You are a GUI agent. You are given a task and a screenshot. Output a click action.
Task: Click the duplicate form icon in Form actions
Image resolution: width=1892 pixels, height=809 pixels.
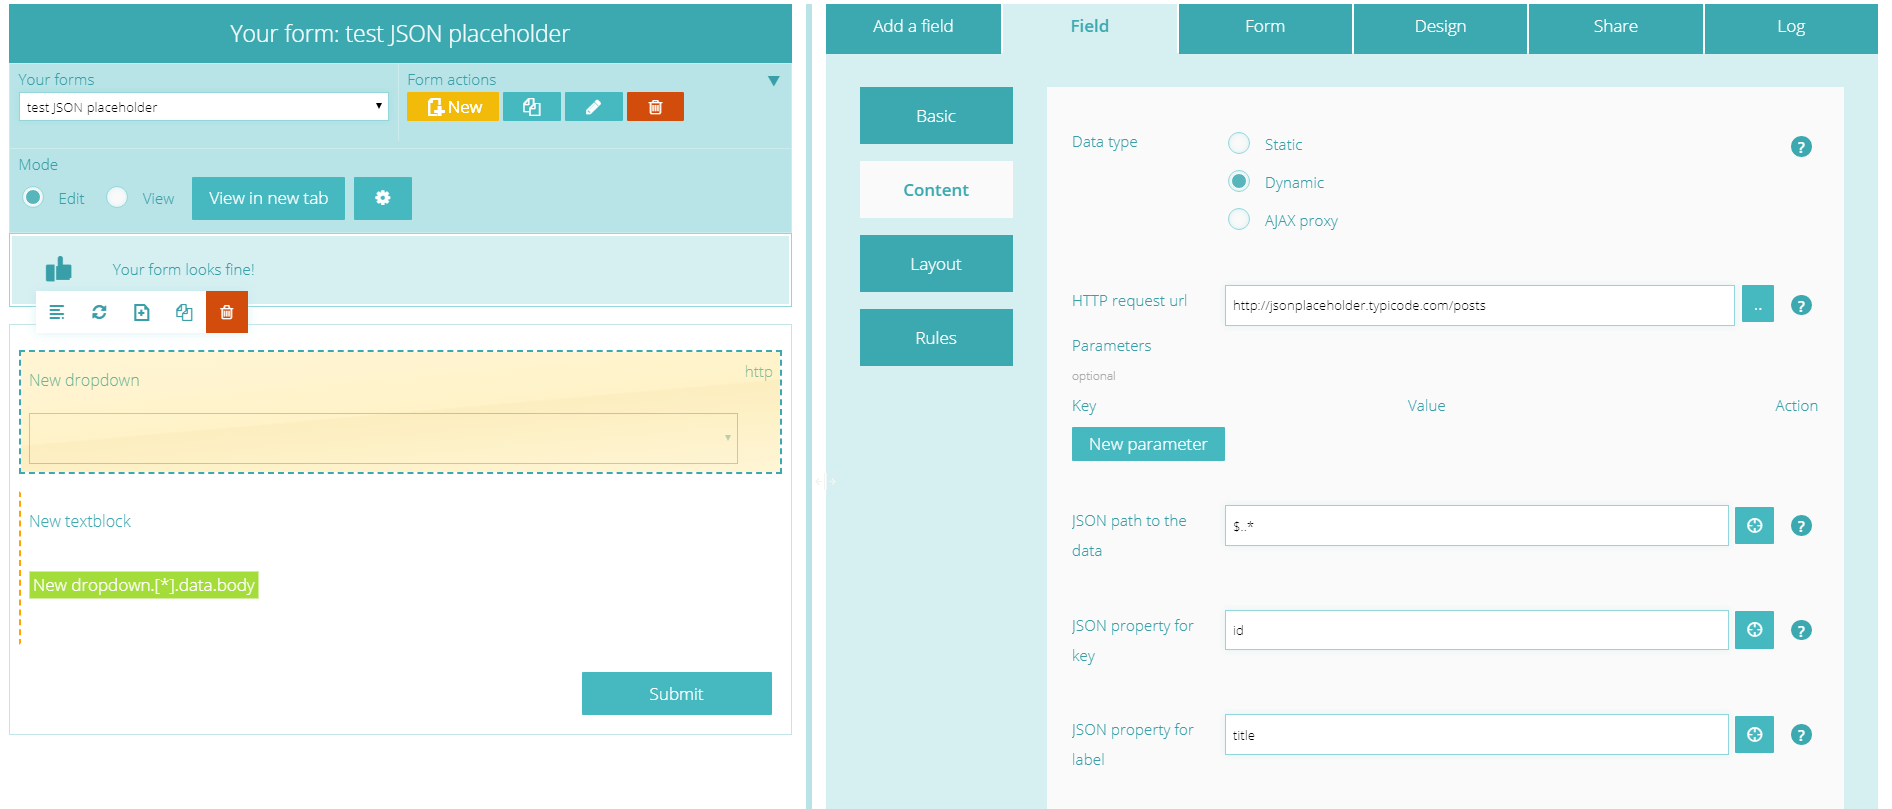click(531, 107)
